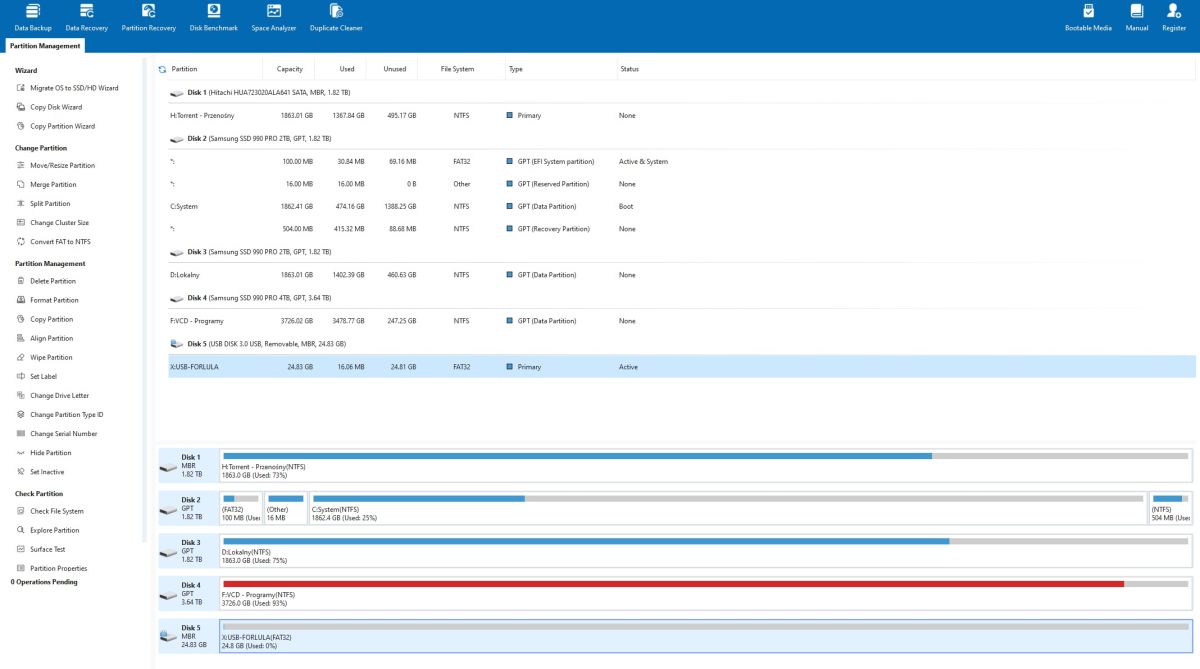The image size is (1200, 669).
Task: Launch the Duplicate Cleaner tool
Action: 336,17
